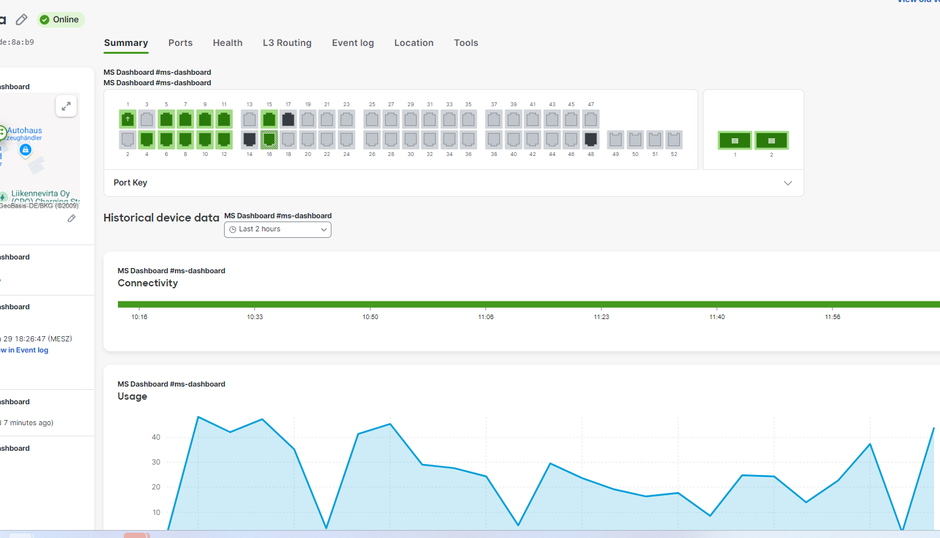Screen dimensions: 940x538
Task: Click green stacking port 1
Action: [735, 141]
